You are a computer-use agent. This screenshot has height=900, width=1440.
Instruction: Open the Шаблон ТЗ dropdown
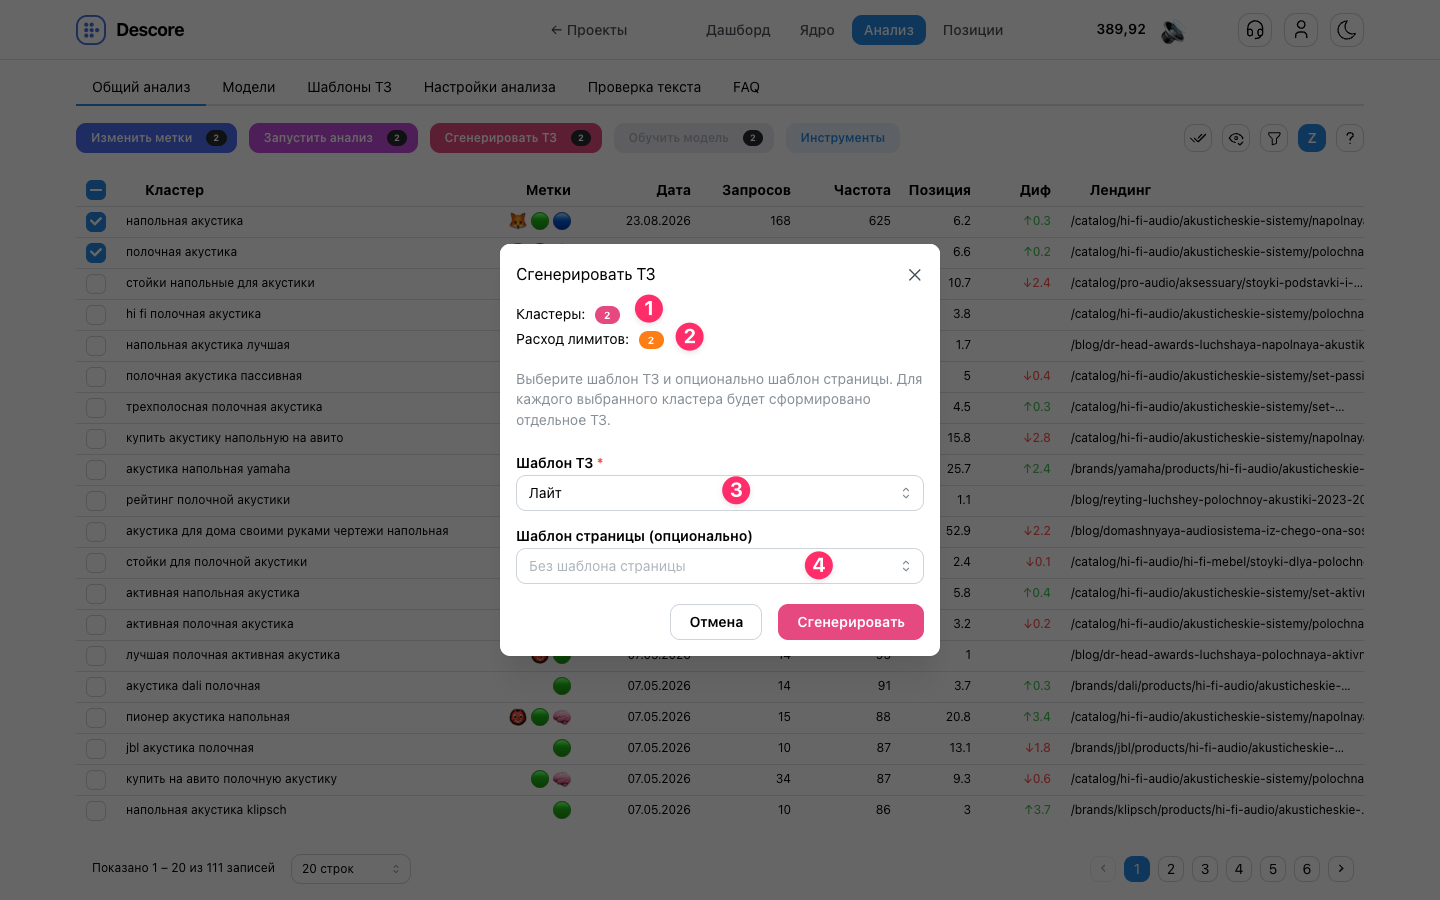tap(720, 493)
